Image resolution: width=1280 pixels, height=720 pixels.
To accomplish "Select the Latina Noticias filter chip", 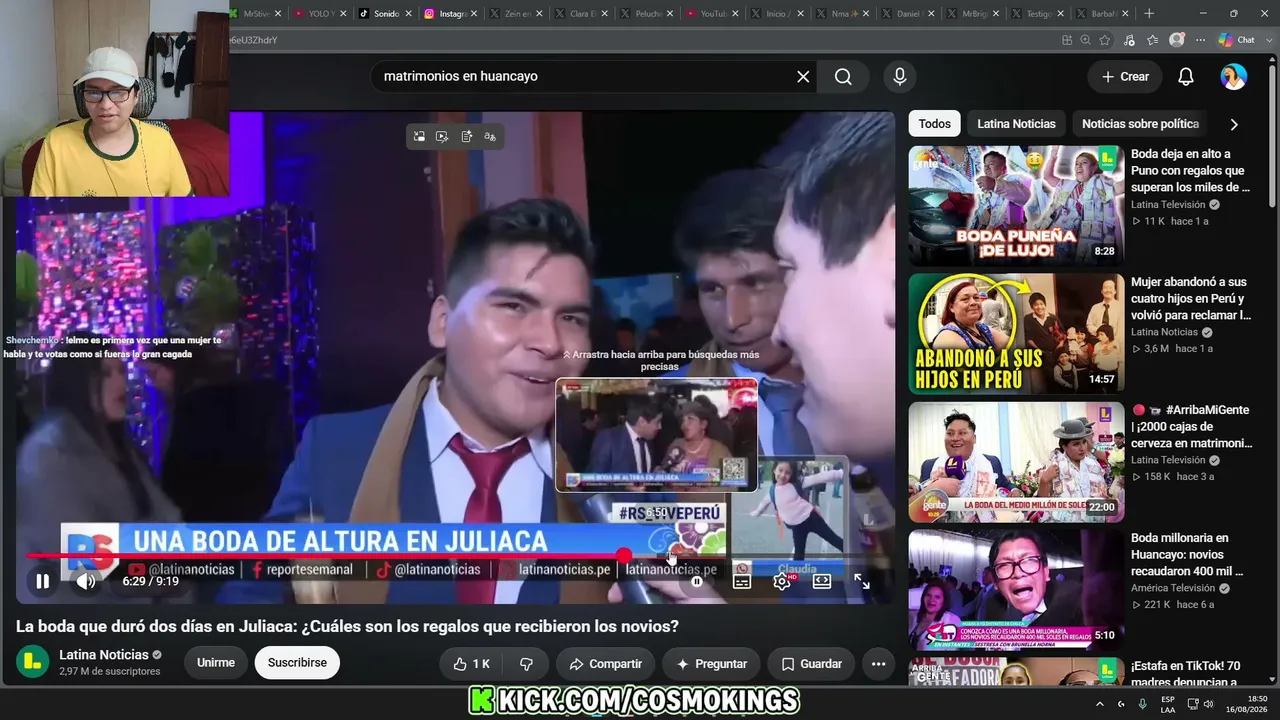I will point(1016,124).
